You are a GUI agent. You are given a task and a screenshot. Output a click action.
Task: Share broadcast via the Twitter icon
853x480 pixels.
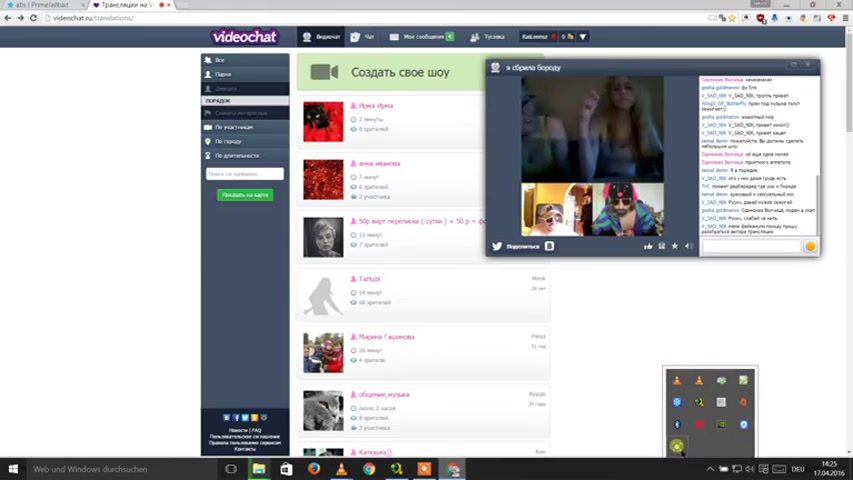pyautogui.click(x=497, y=247)
